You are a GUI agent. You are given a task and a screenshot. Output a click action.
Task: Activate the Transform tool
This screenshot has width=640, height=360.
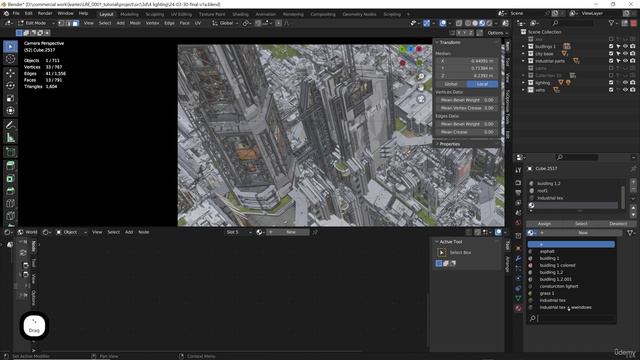tap(10, 111)
